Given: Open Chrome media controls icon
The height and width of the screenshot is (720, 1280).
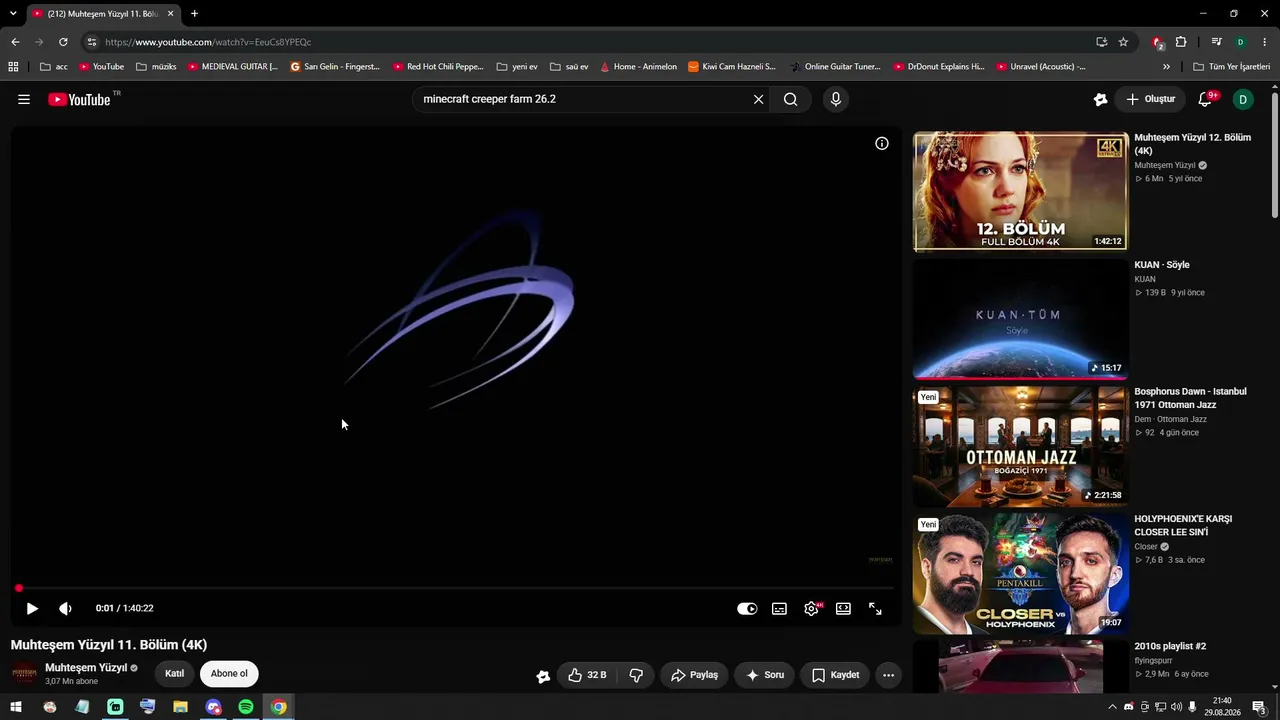Looking at the screenshot, I should (1216, 42).
